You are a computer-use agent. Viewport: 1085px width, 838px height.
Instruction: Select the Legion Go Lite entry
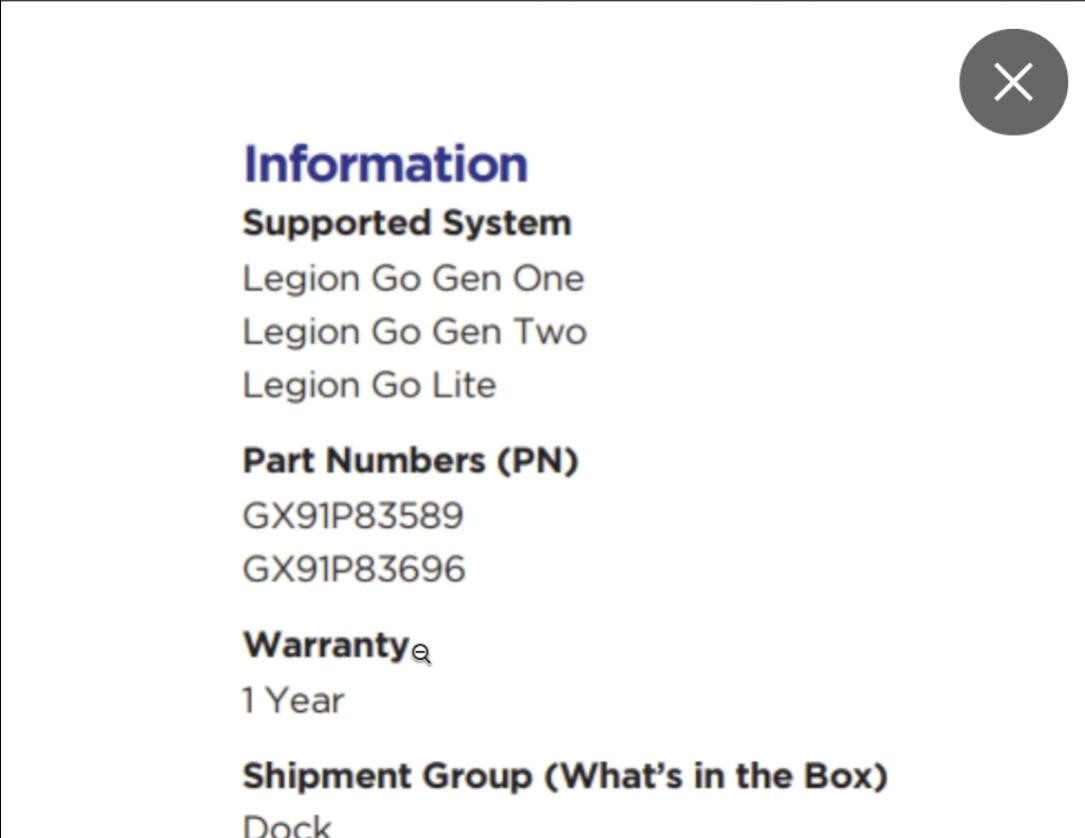[369, 385]
